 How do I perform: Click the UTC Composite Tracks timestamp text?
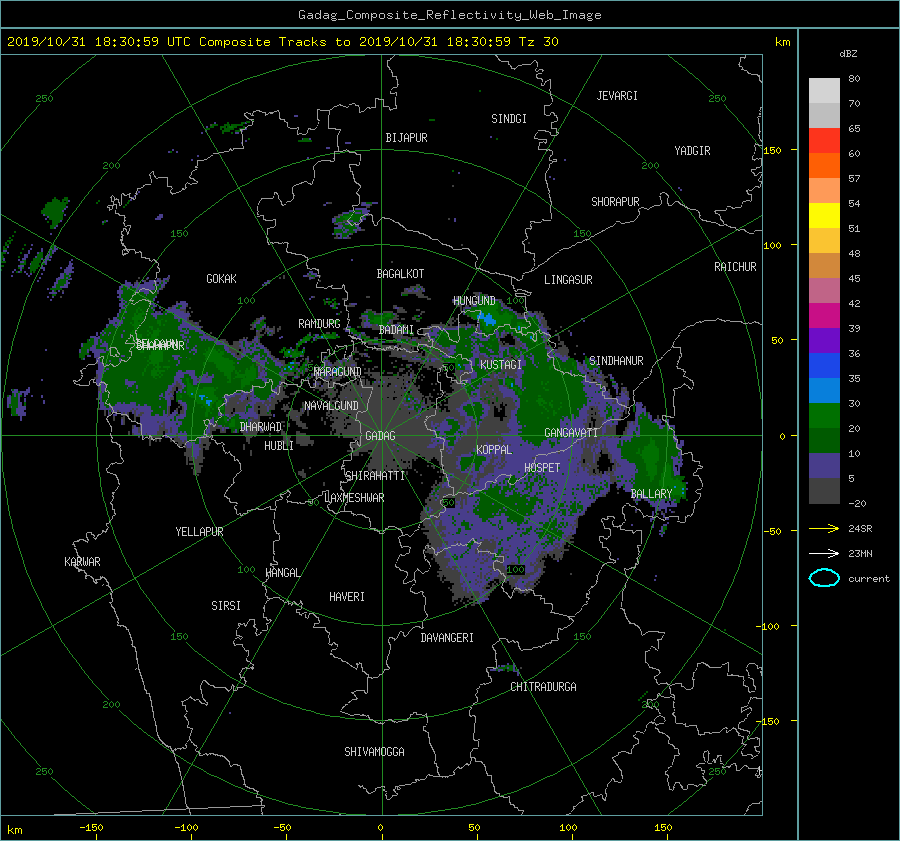tap(282, 42)
